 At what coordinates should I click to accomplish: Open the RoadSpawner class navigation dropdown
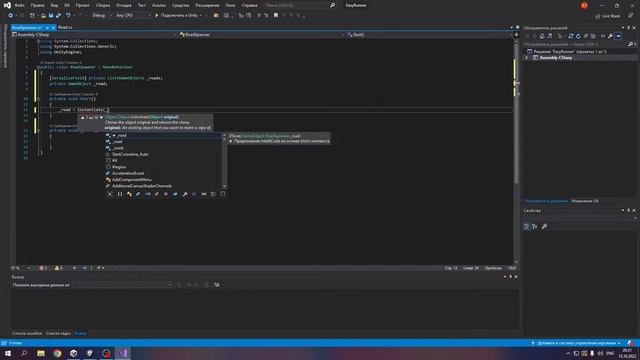click(262, 35)
